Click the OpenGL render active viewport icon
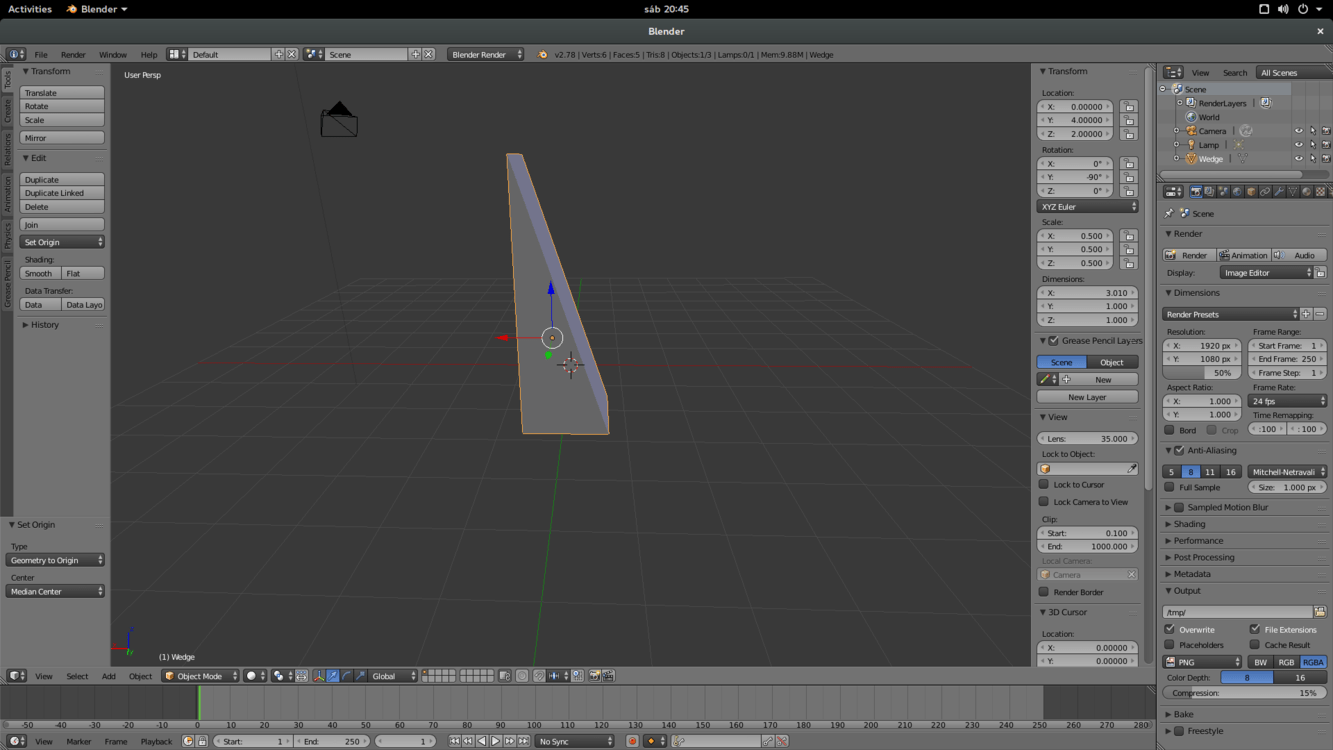Image resolution: width=1333 pixels, height=750 pixels. pyautogui.click(x=594, y=676)
